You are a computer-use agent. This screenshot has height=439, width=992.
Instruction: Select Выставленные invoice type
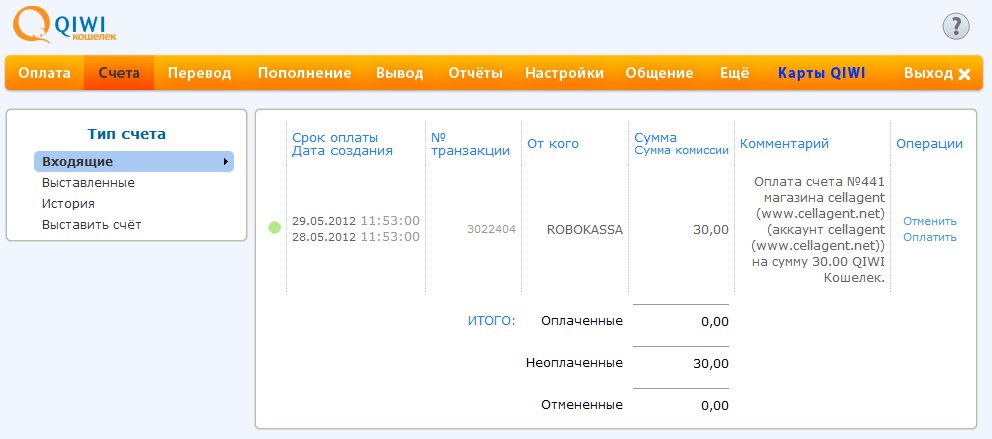(89, 183)
